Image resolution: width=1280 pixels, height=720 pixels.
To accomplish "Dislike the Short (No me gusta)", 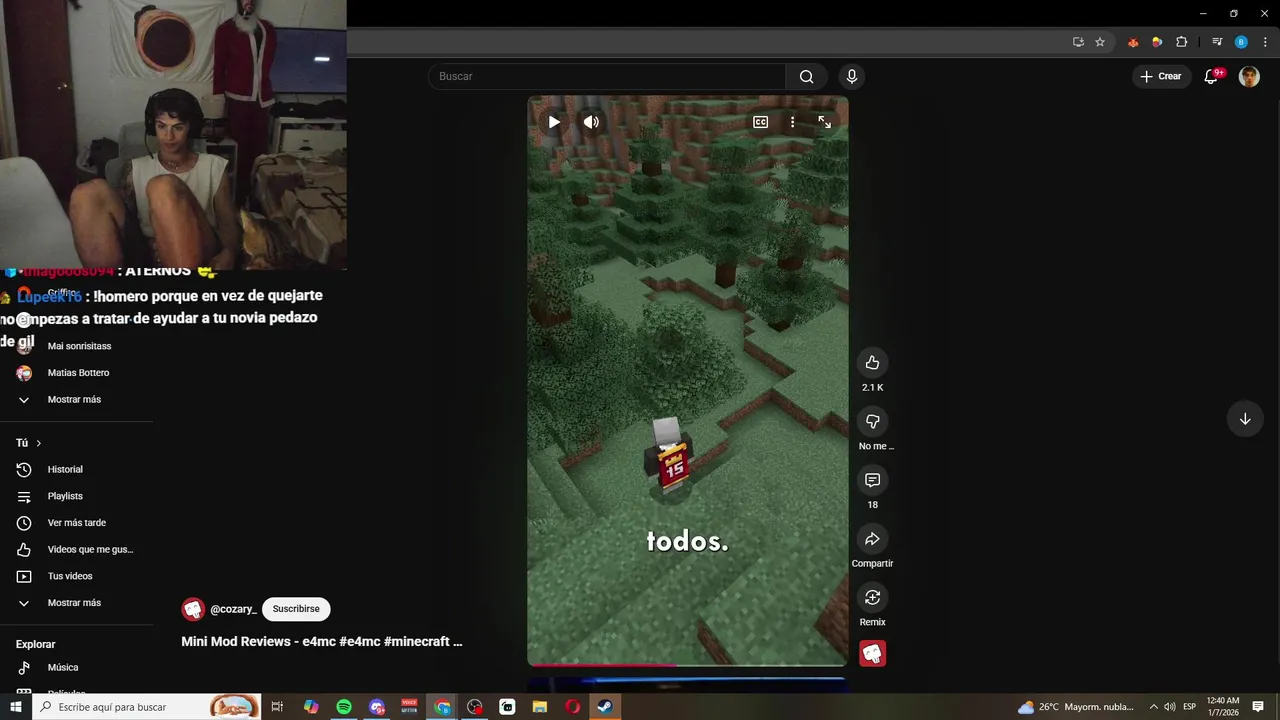I will tap(872, 421).
